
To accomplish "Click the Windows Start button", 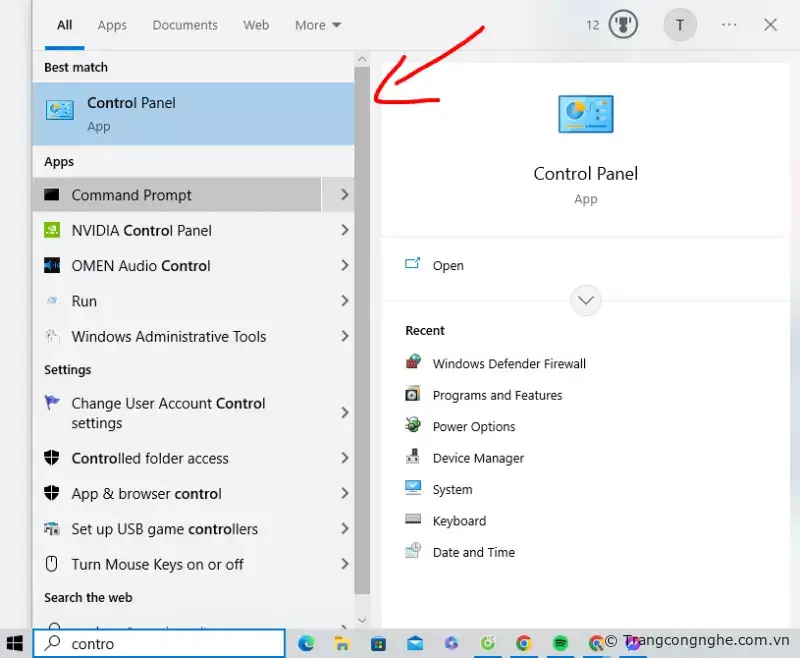I will [x=15, y=643].
